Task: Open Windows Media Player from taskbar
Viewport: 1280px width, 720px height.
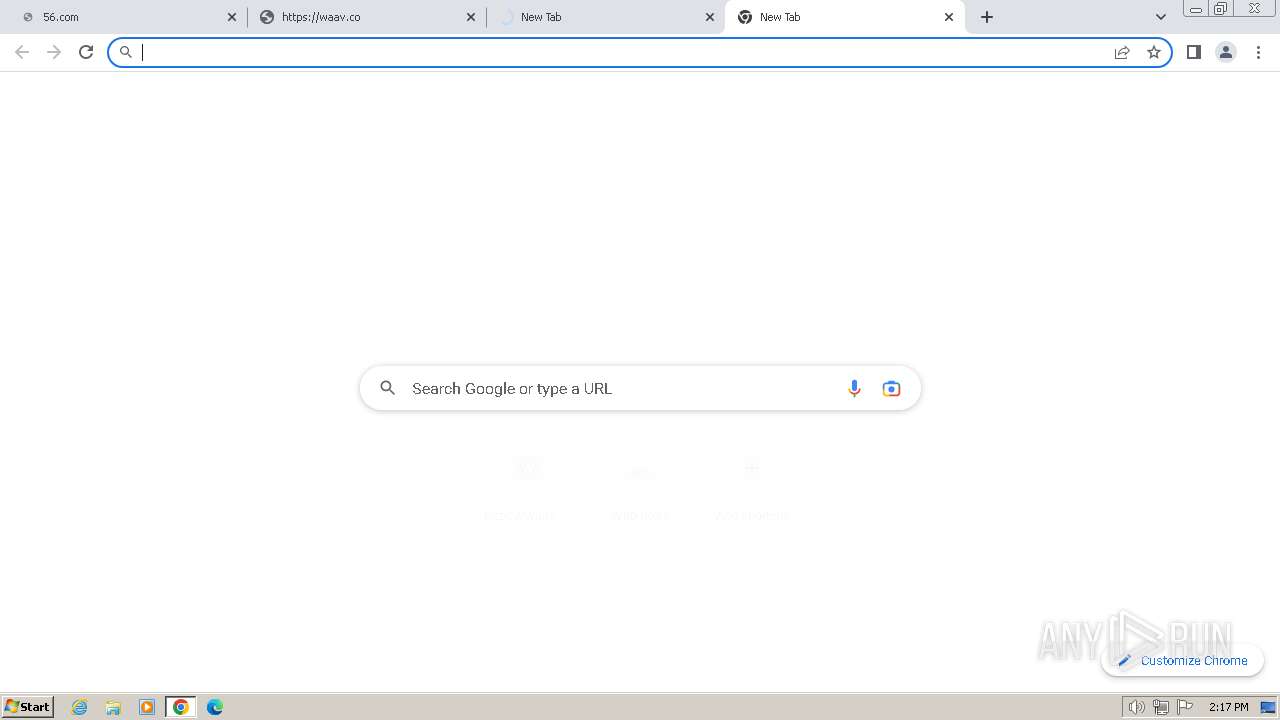Action: click(147, 707)
